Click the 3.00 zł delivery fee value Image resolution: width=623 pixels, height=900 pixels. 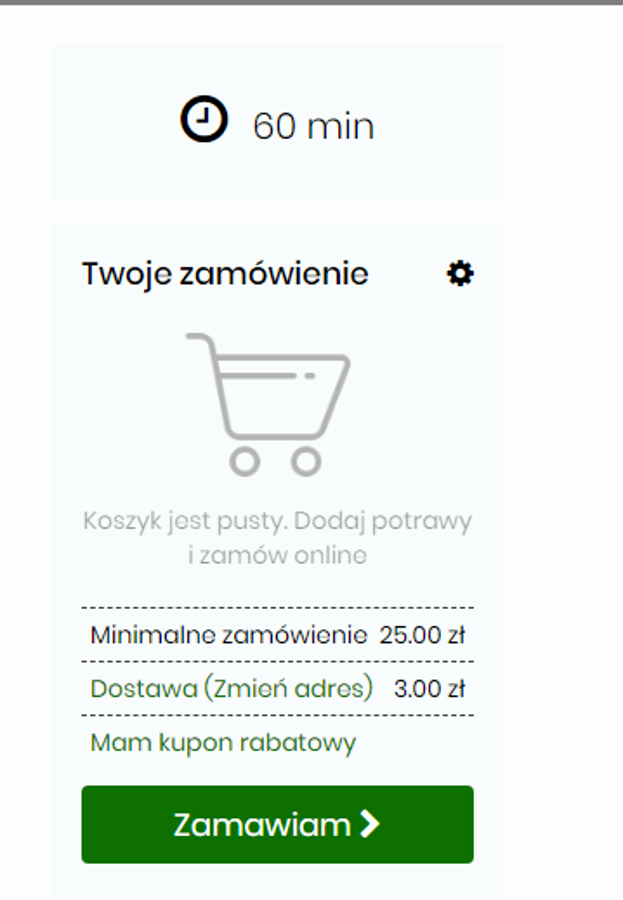pos(429,689)
